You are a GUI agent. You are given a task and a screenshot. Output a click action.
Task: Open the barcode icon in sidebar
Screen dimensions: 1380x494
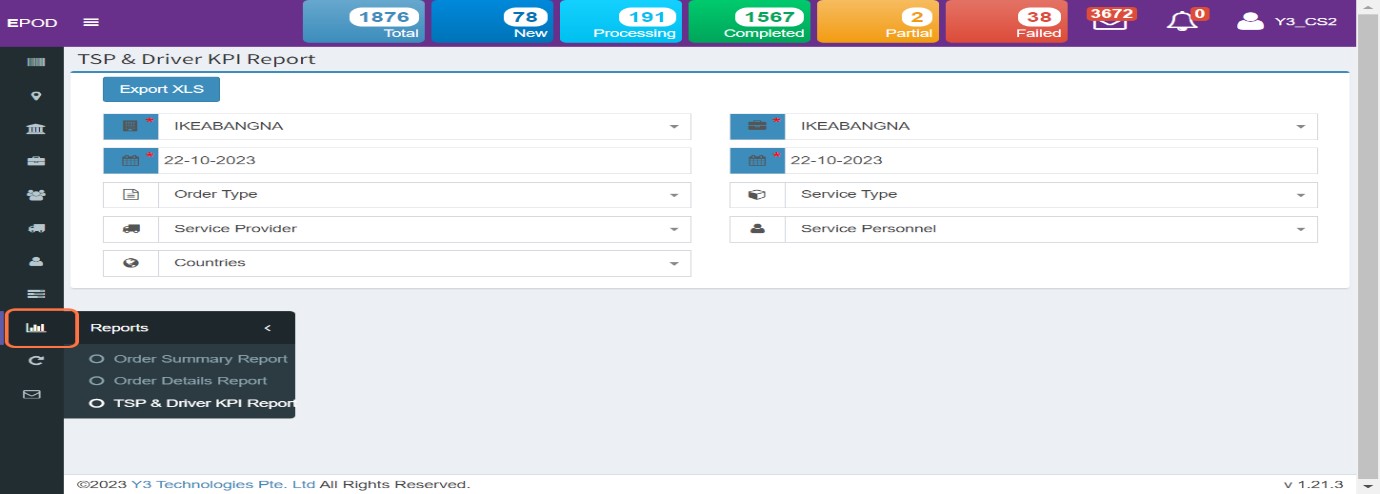(36, 62)
